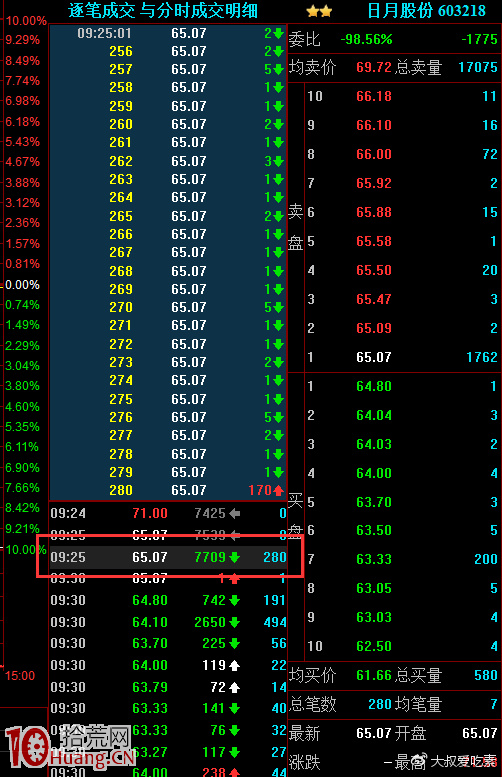Click the 09:30 row priced 64.10
Image resolution: width=502 pixels, height=777 pixels.
168,622
